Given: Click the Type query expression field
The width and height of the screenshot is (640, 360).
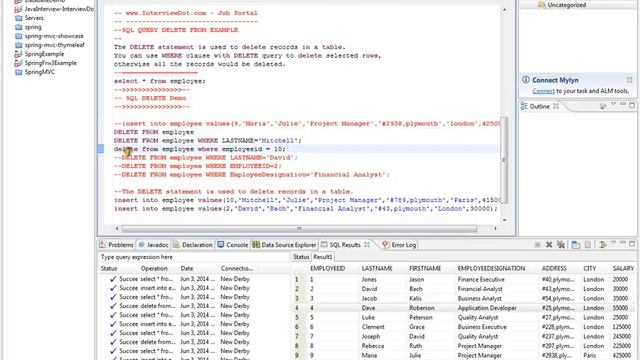Looking at the screenshot, I should point(193,257).
